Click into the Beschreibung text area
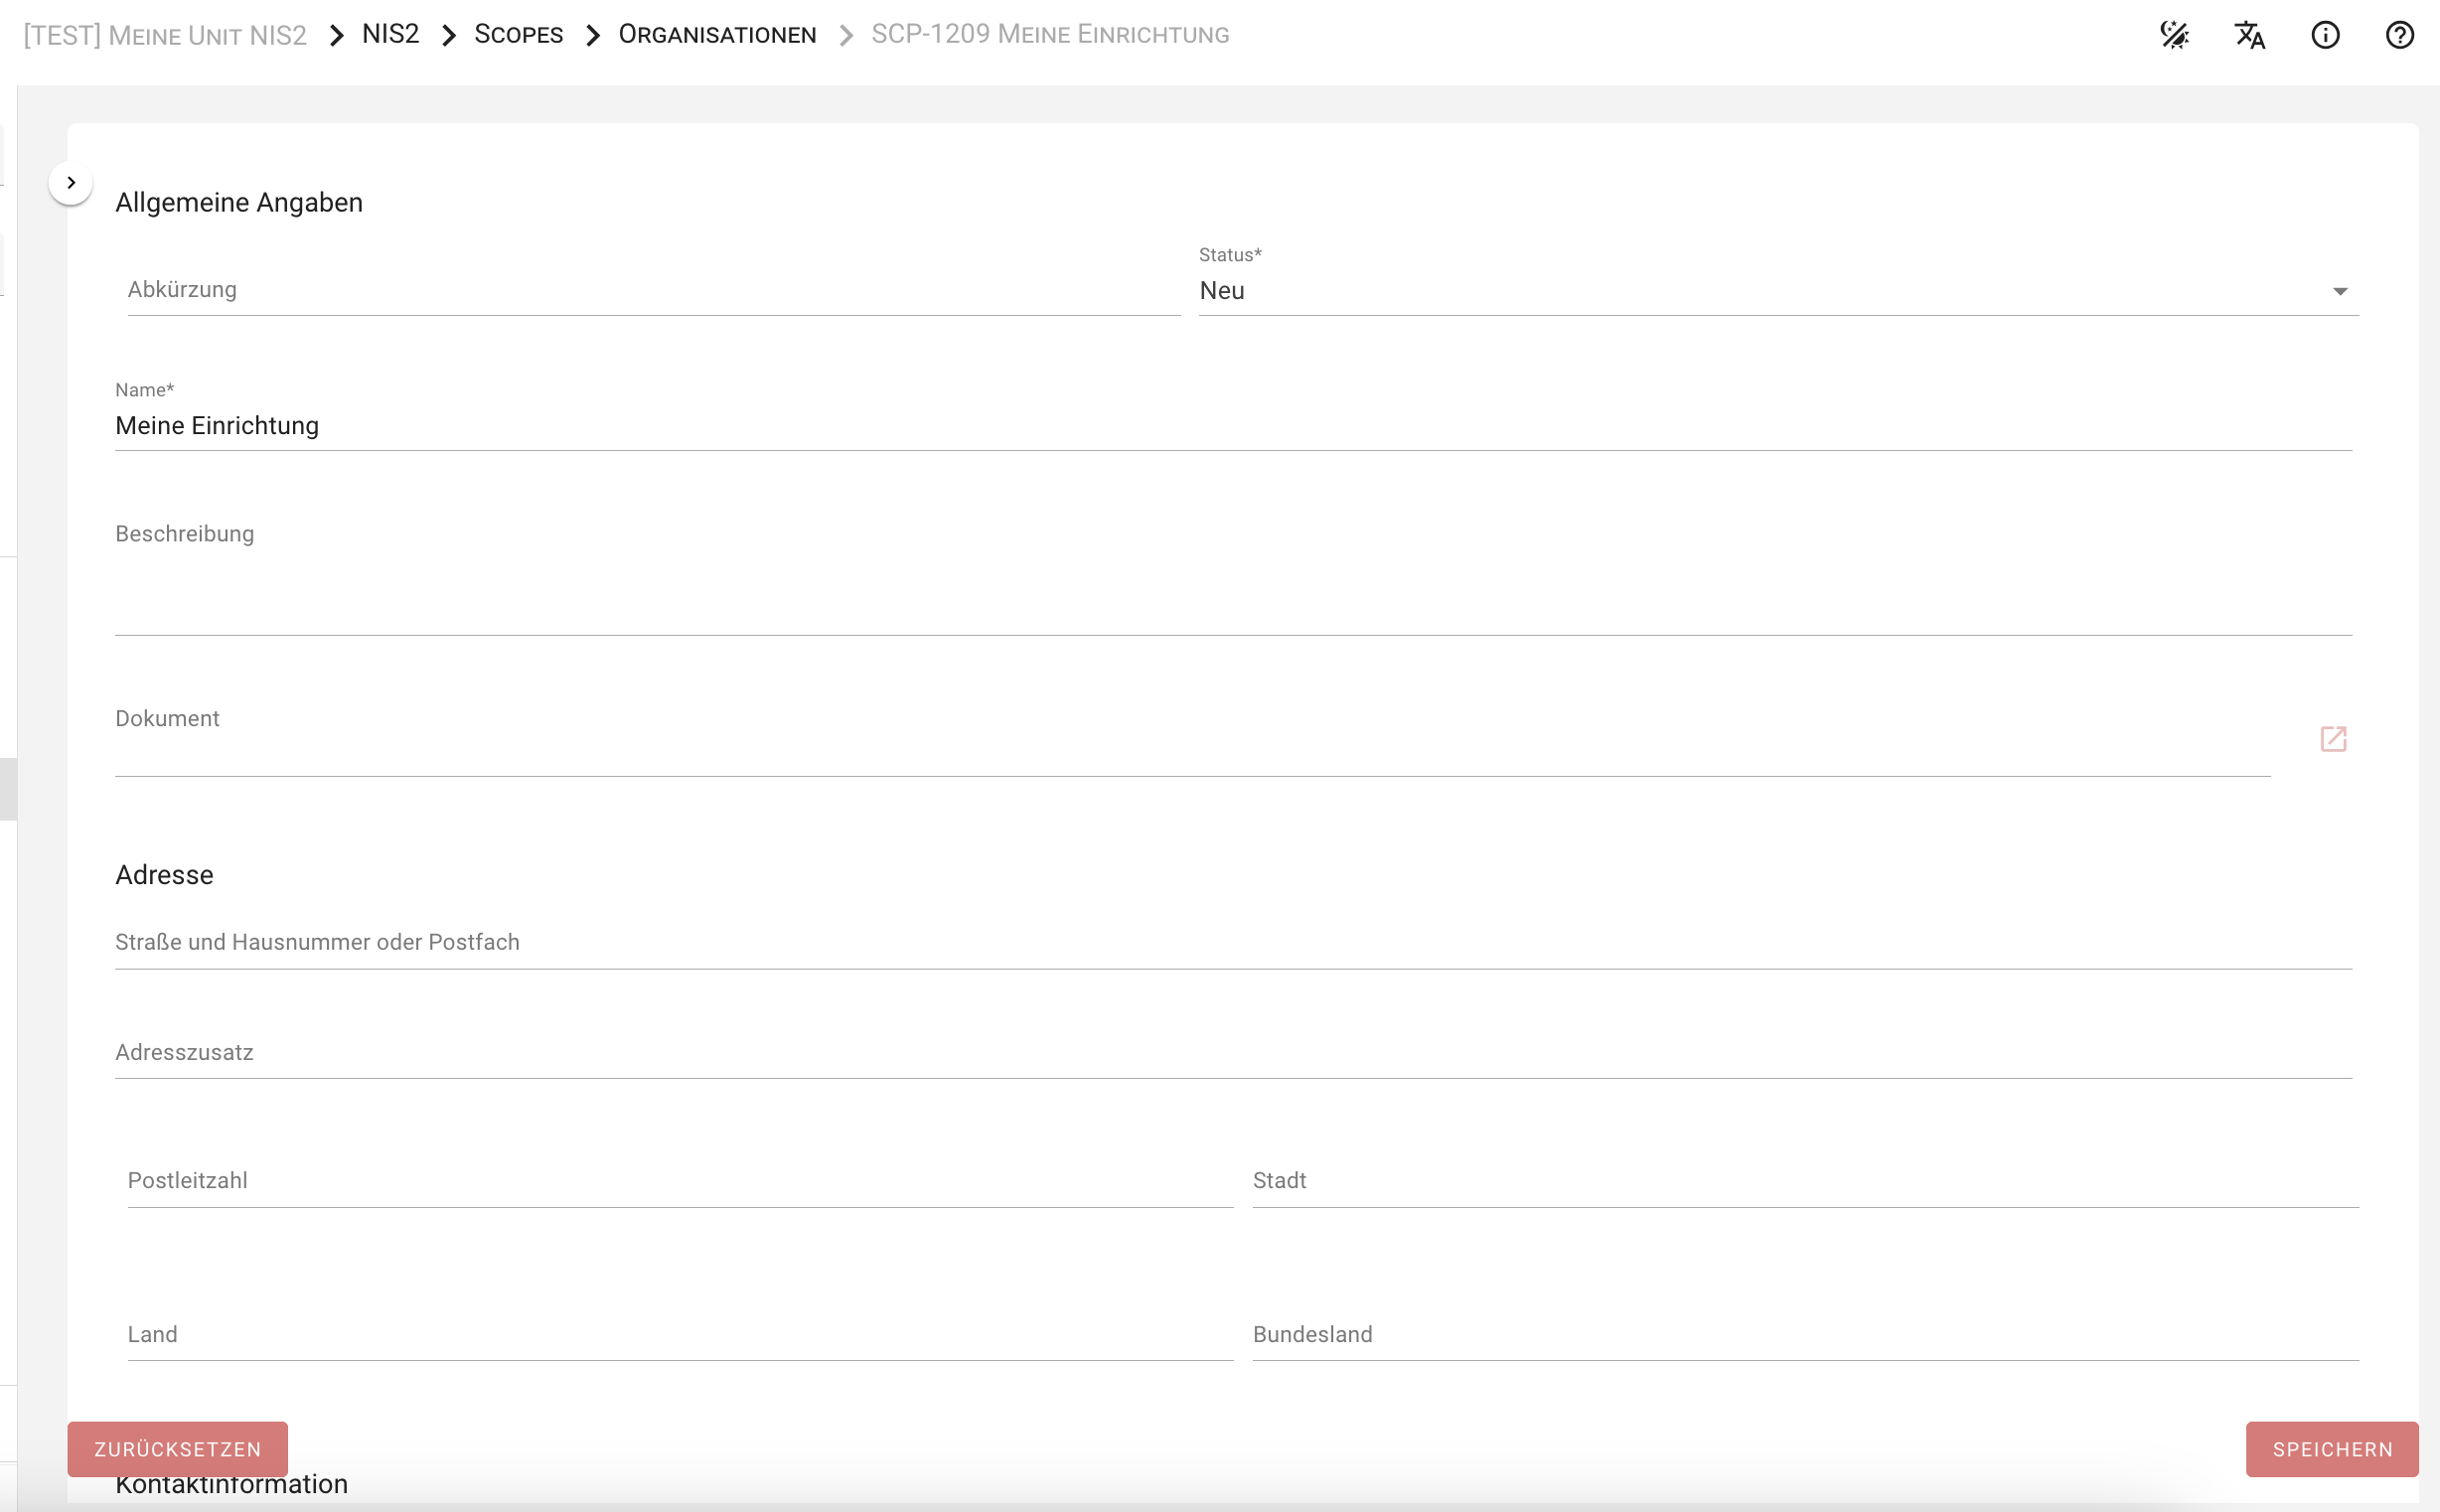 [1232, 590]
